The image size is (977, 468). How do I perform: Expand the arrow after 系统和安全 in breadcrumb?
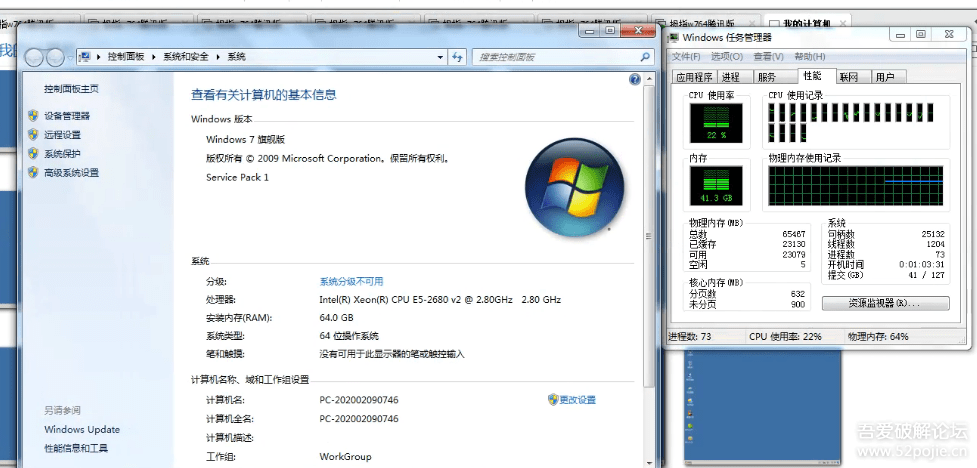(x=218, y=57)
